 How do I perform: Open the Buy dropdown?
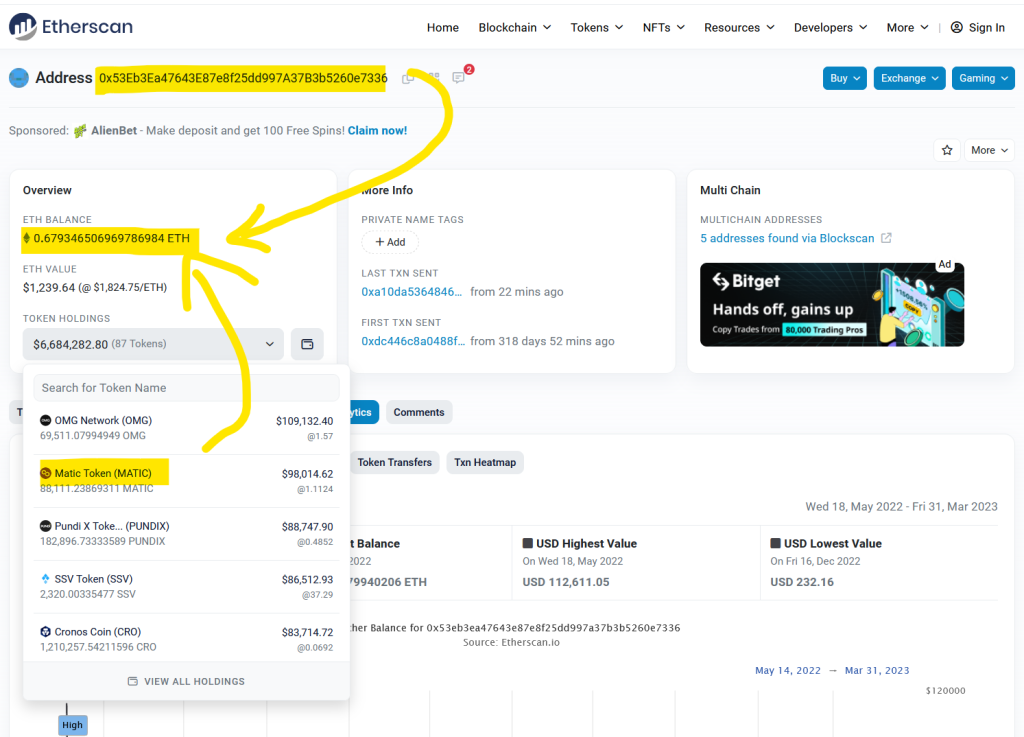point(844,78)
